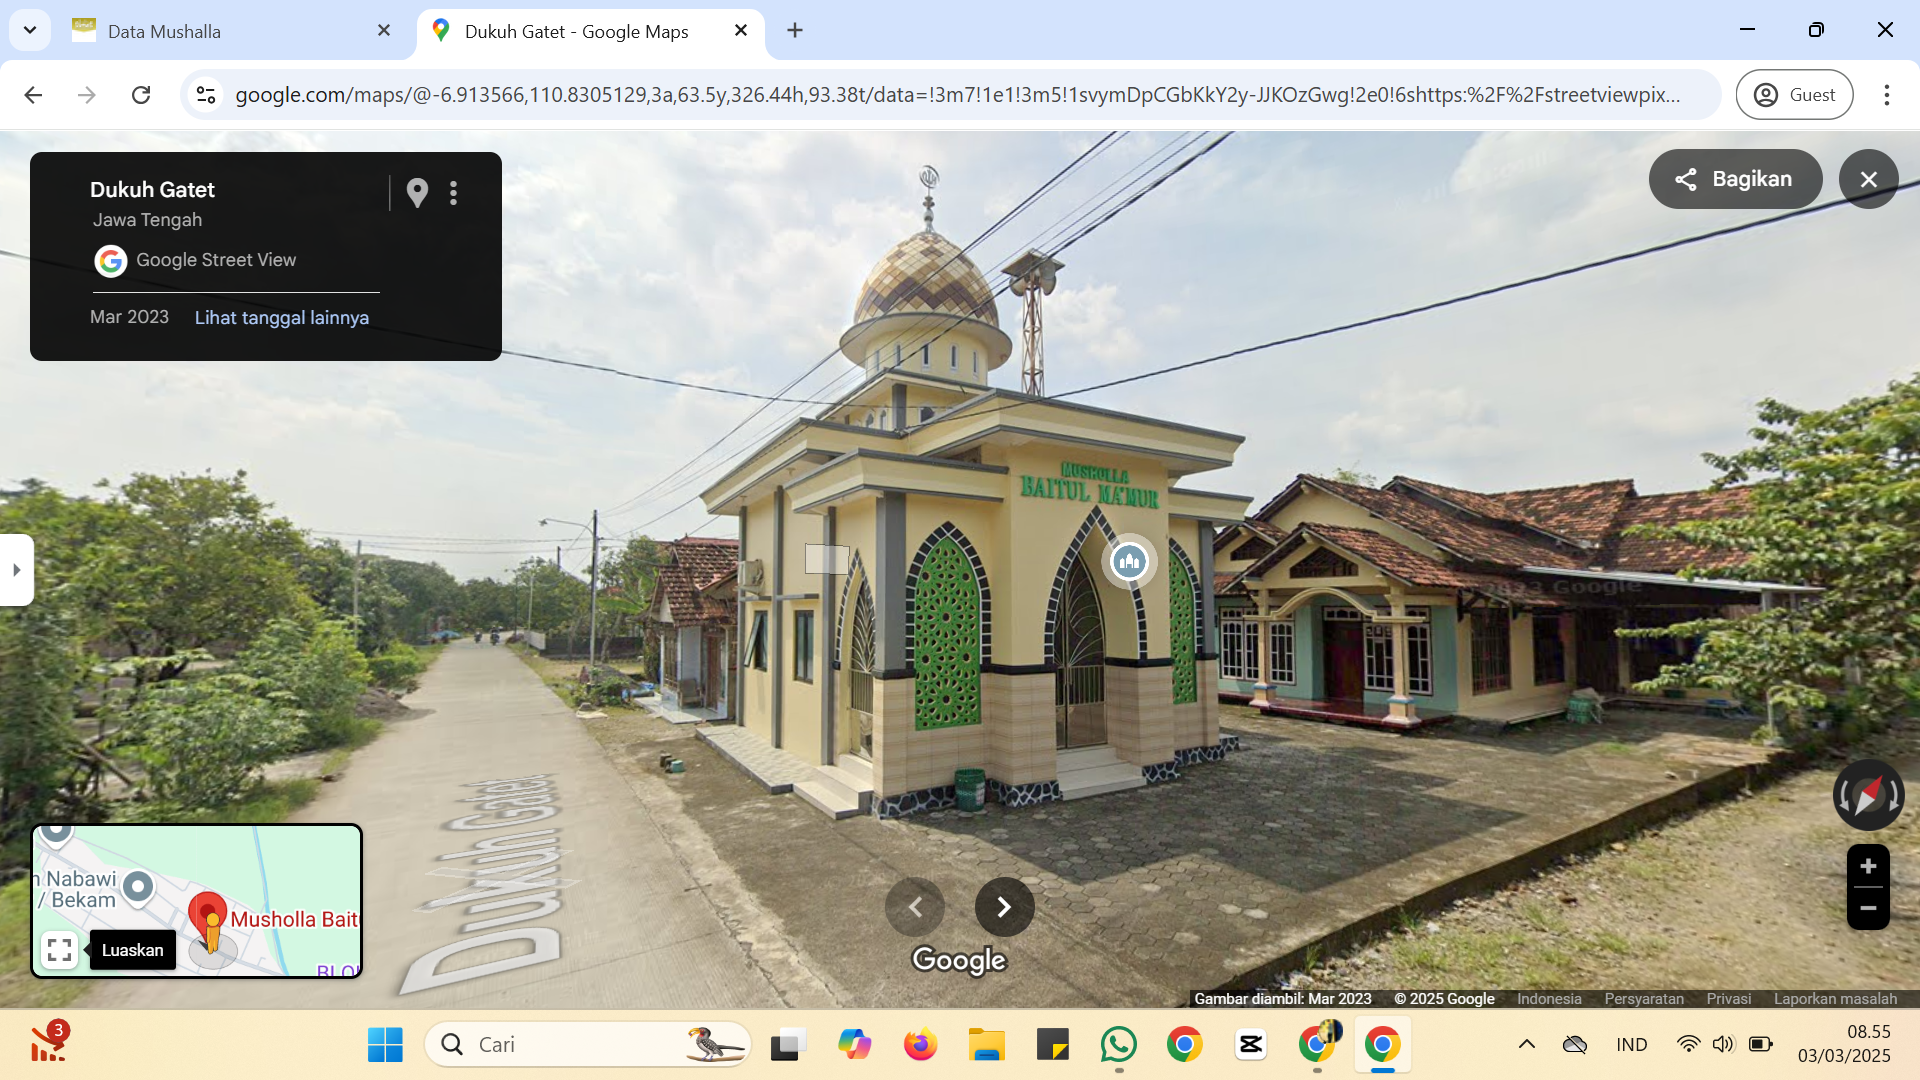
Task: Click the cloud sync tray icon
Action: (1575, 1045)
